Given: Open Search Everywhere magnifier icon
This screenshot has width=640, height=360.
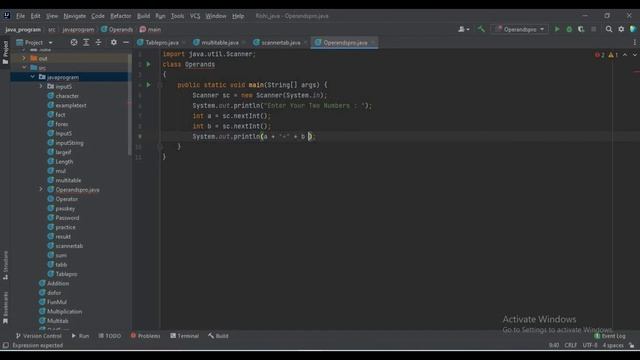Looking at the screenshot, I should (x=609, y=29).
